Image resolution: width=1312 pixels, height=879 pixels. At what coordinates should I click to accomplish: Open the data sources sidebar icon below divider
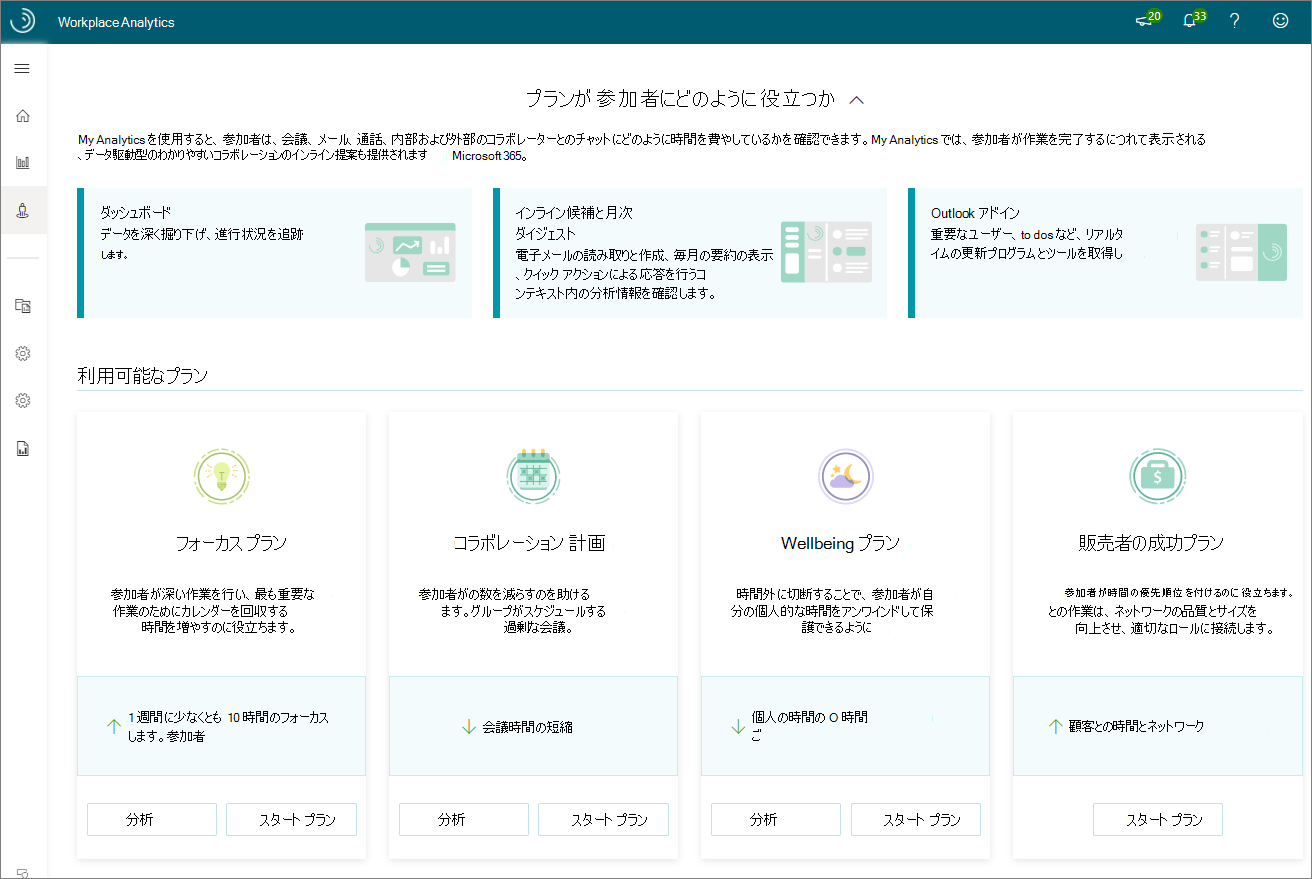pyautogui.click(x=22, y=306)
